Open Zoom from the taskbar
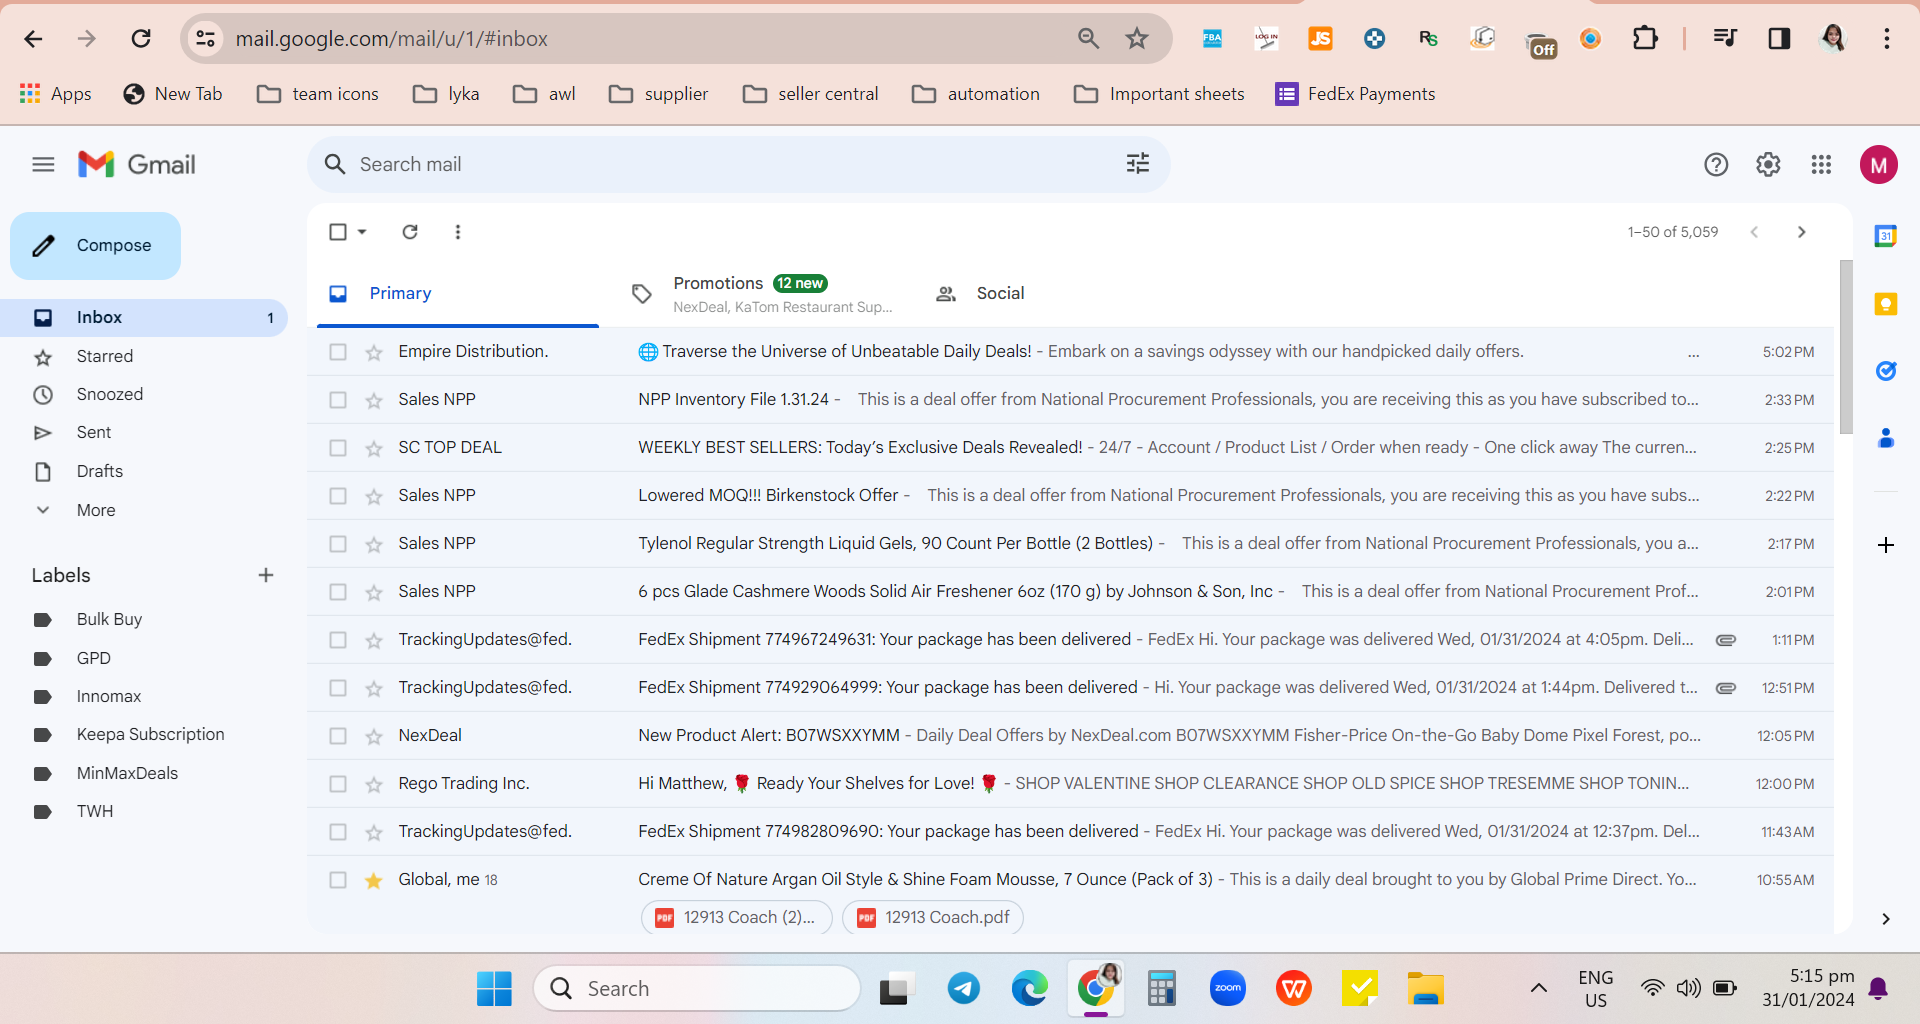The image size is (1920, 1024). [1228, 989]
